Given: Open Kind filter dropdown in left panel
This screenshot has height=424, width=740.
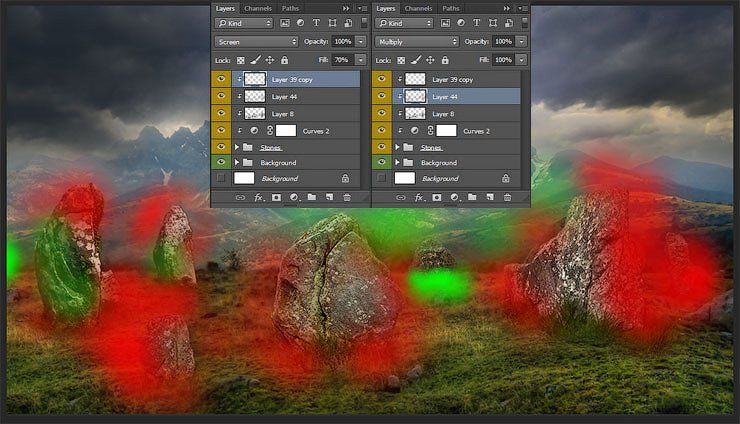Looking at the screenshot, I should point(244,23).
